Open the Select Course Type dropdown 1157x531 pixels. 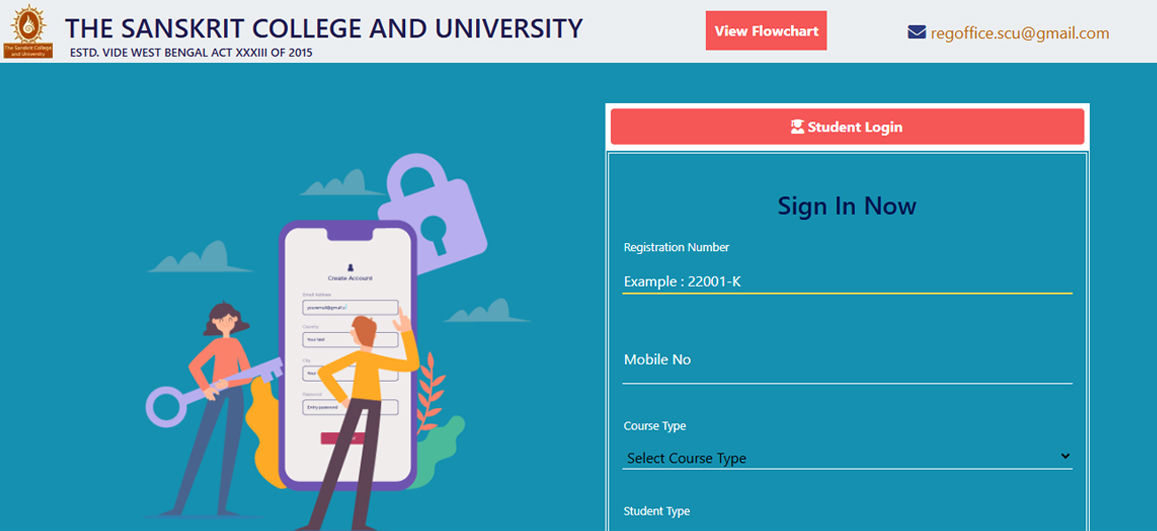click(x=847, y=457)
